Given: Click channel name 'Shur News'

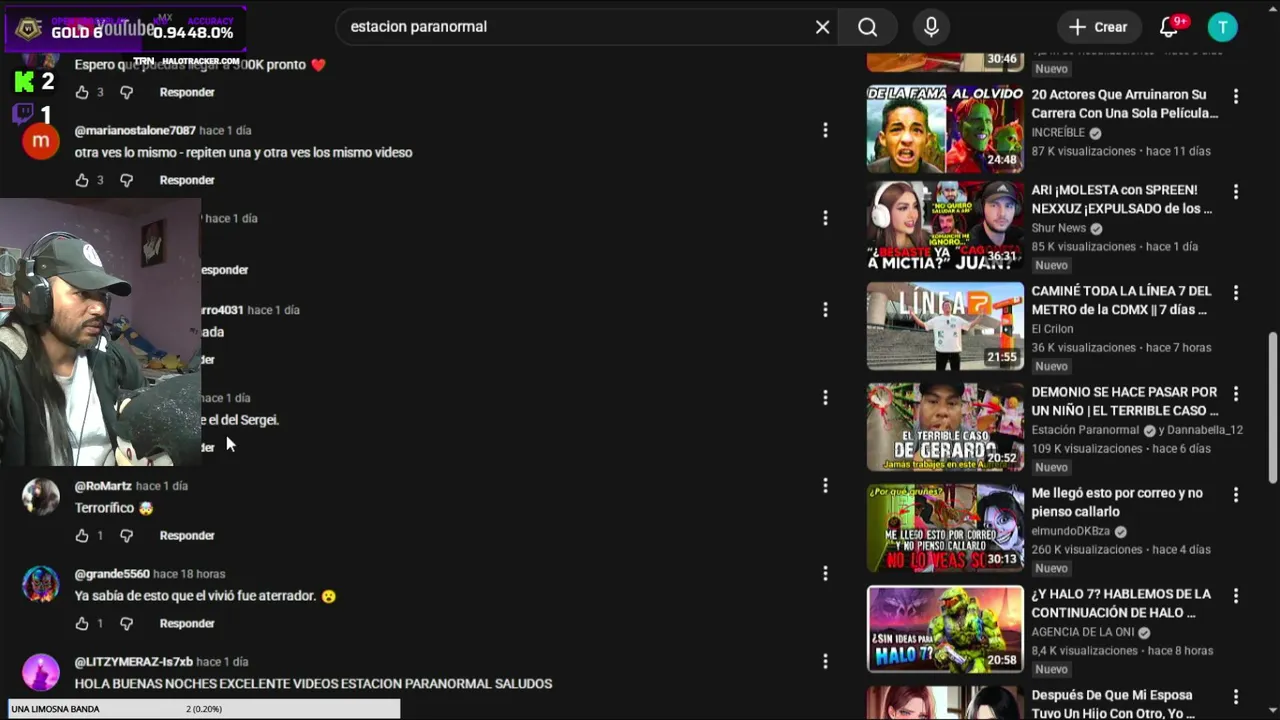Looking at the screenshot, I should click(x=1058, y=228).
